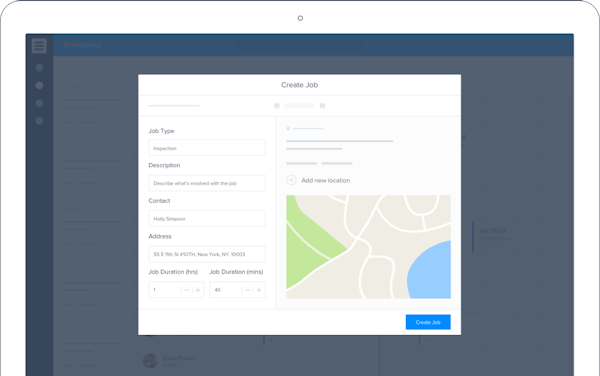Screen dimensions: 600x376
Task: Select the third sidebar circle icon
Action: click(x=39, y=103)
